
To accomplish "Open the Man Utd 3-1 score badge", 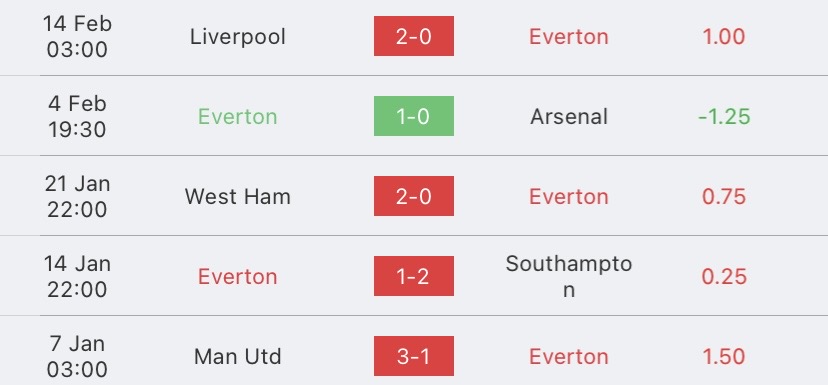I will pyautogui.click(x=413, y=356).
